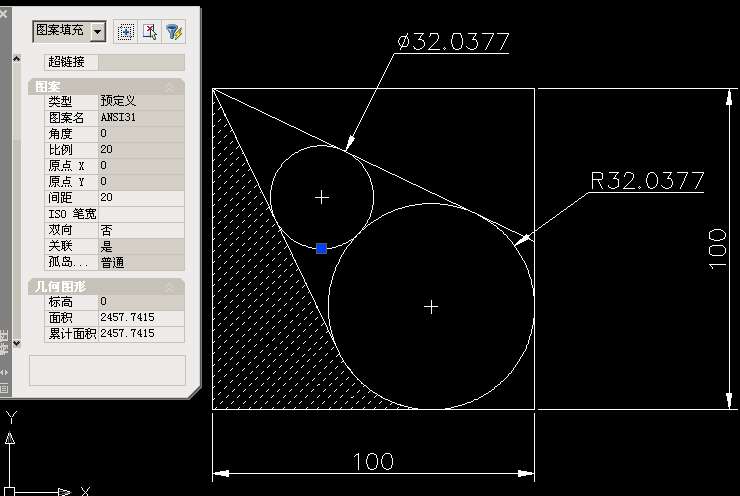Viewport: 740px width, 496px height.
Task: Edit the 角度 value field
Action: click(141, 133)
